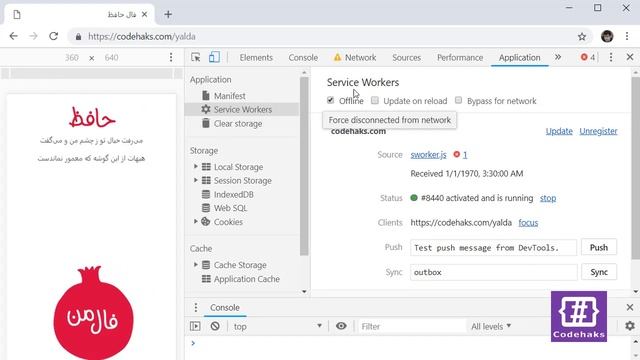Reload the page in the browser toolbar
Screen dimensions: 640x360
pyautogui.click(x=53, y=36)
